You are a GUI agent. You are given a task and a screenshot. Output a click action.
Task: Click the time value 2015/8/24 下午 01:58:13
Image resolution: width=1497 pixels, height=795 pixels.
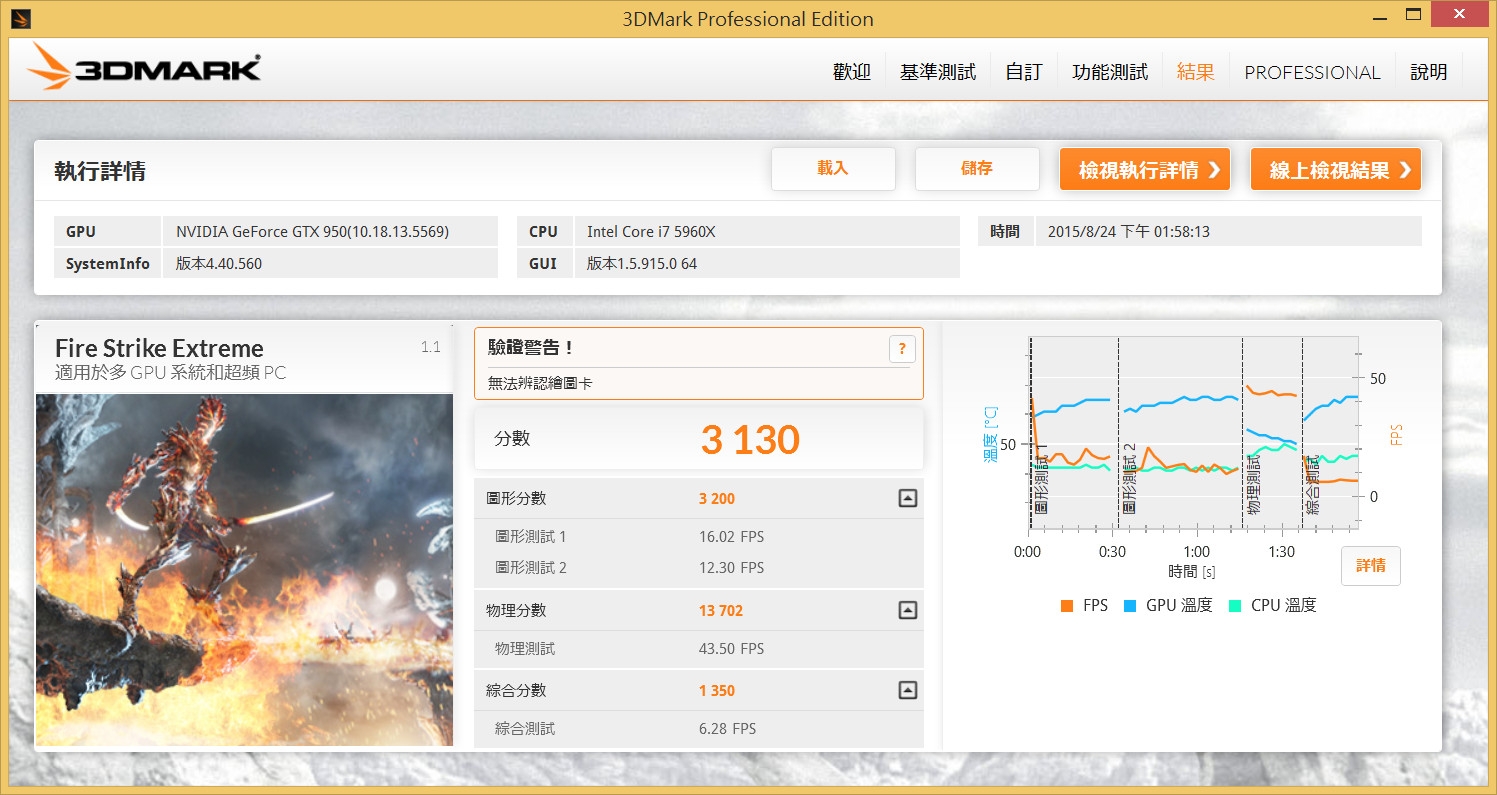(x=1229, y=231)
